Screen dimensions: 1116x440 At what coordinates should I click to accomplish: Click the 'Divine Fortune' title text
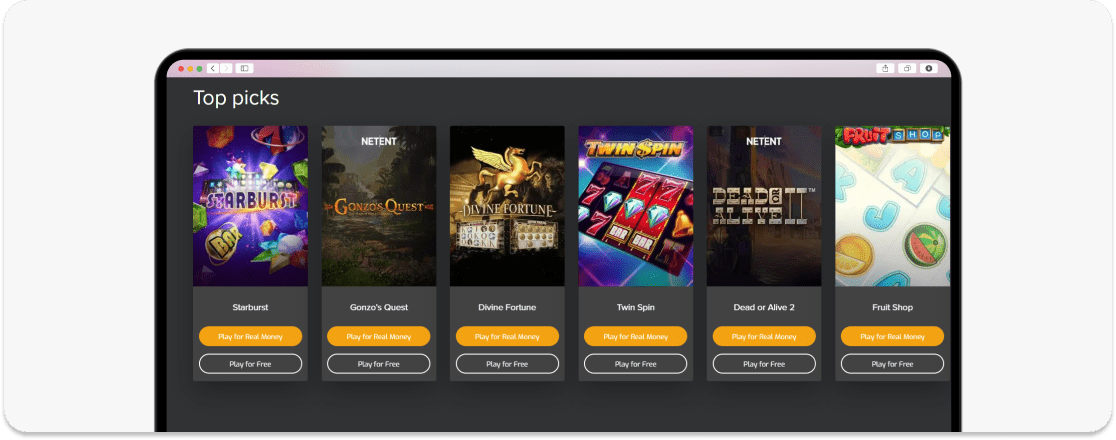(x=507, y=308)
